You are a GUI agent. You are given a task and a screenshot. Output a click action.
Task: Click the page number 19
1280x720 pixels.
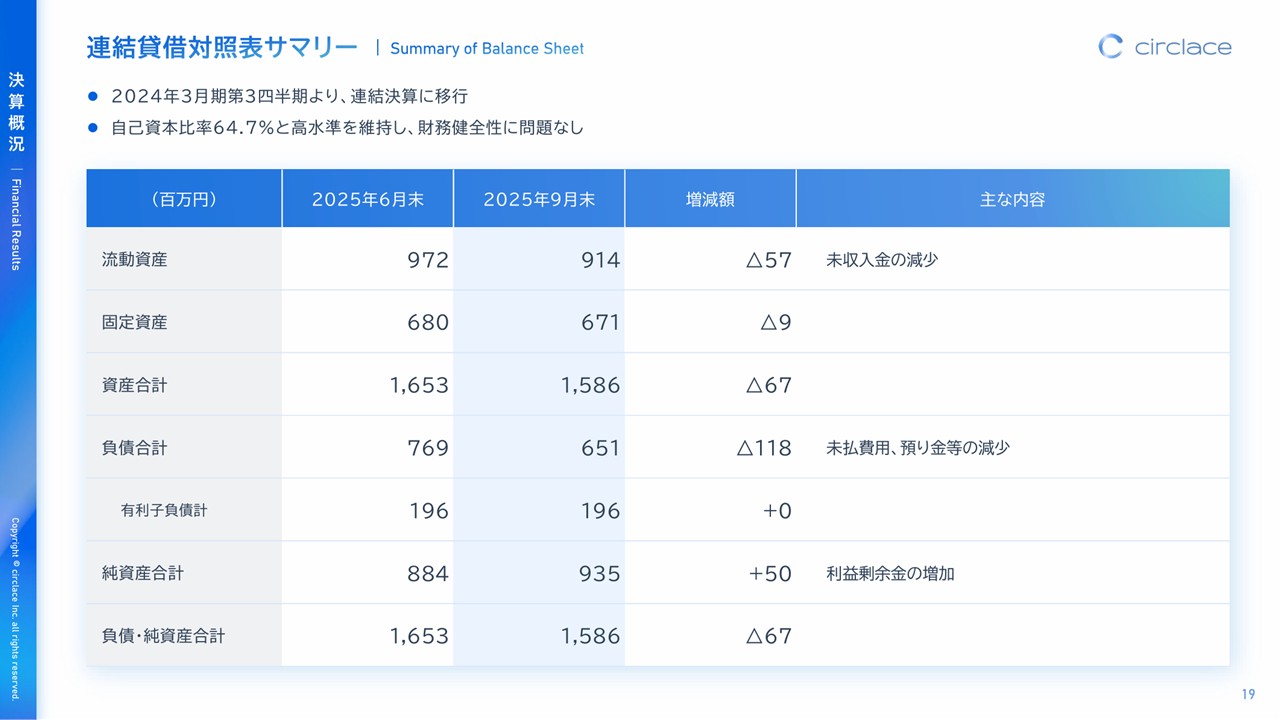(x=1248, y=695)
